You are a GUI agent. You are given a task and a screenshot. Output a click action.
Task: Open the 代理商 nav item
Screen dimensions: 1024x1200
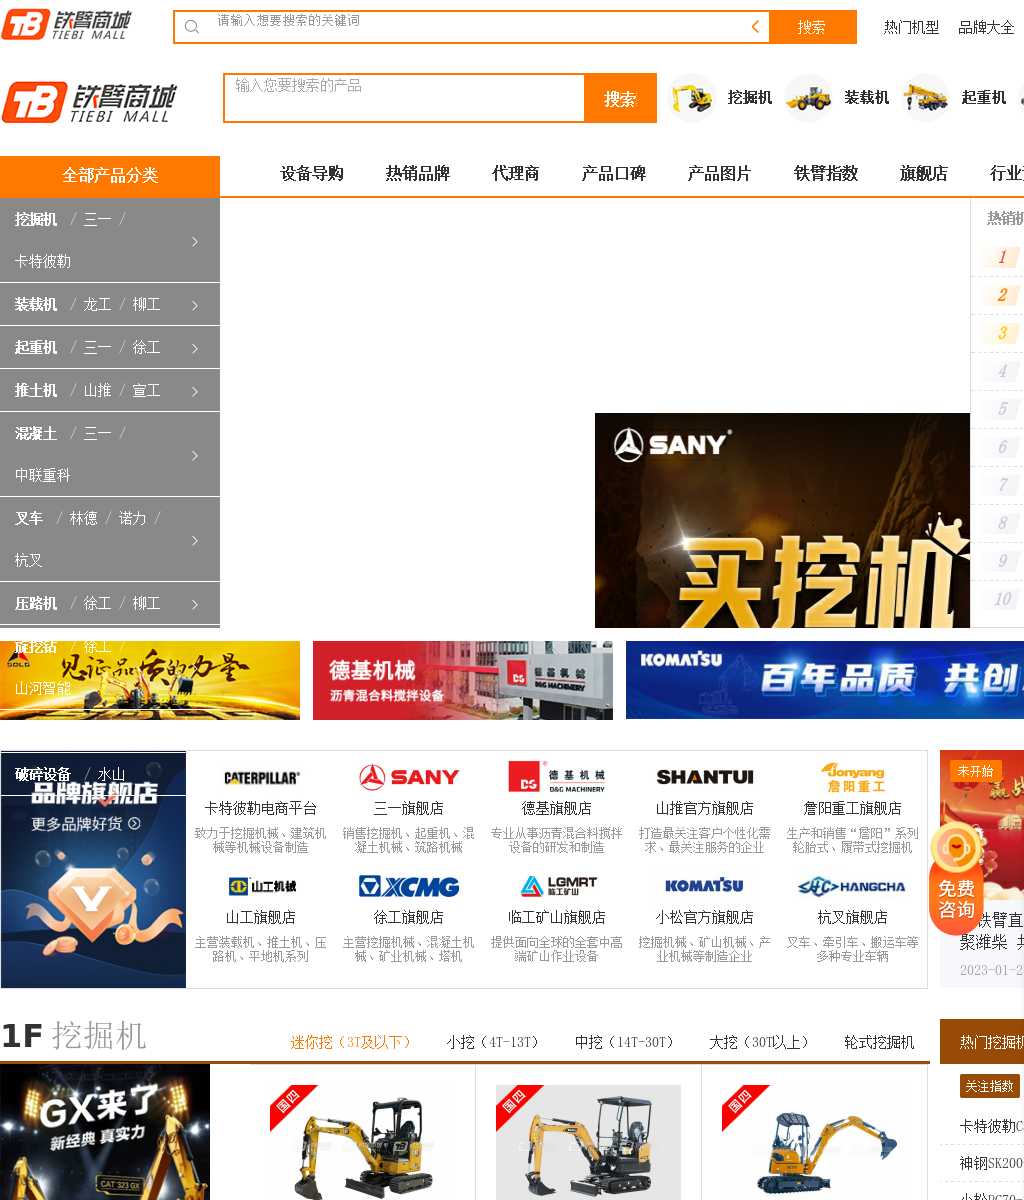click(516, 174)
